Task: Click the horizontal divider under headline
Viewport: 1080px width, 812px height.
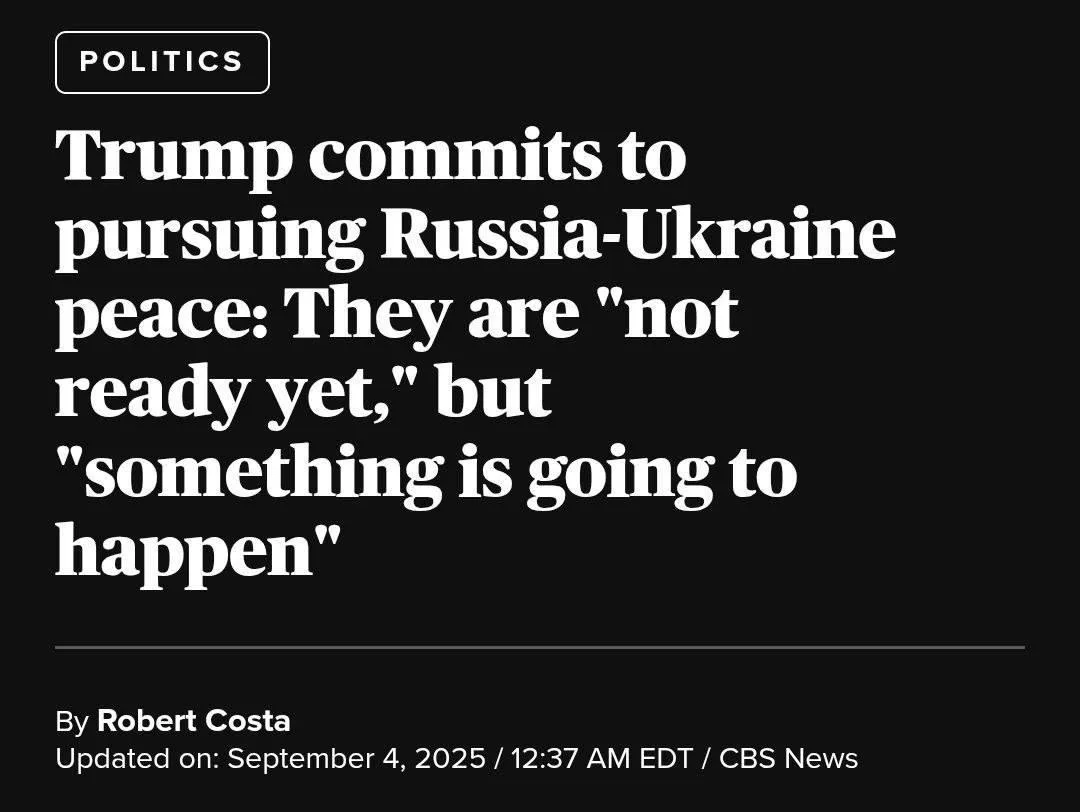Action: click(x=540, y=648)
